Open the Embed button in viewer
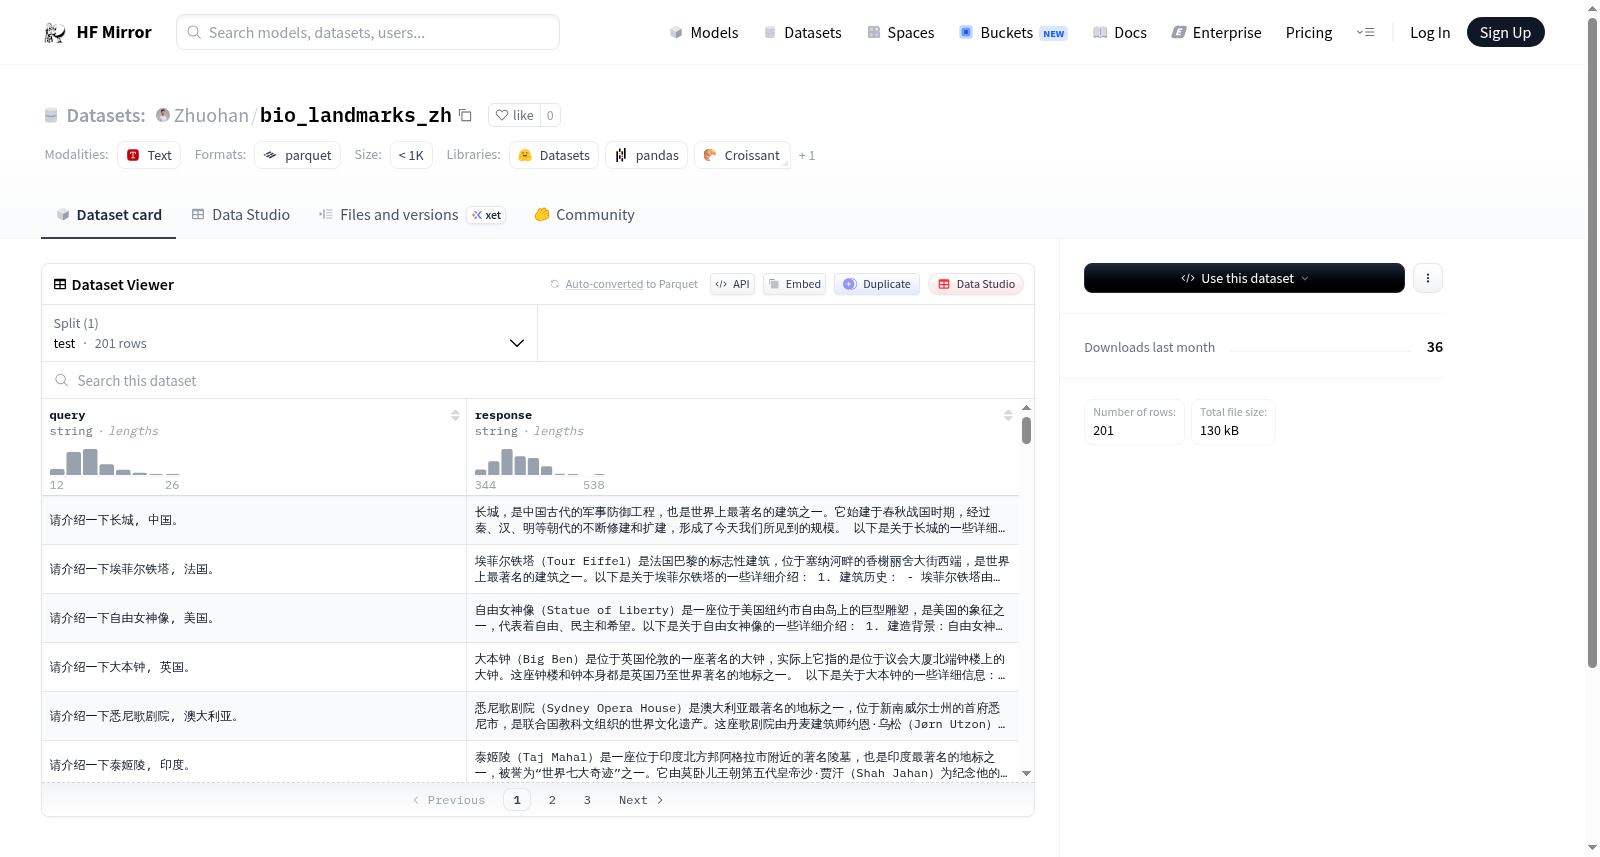Viewport: 1600px width, 857px height. pos(795,284)
